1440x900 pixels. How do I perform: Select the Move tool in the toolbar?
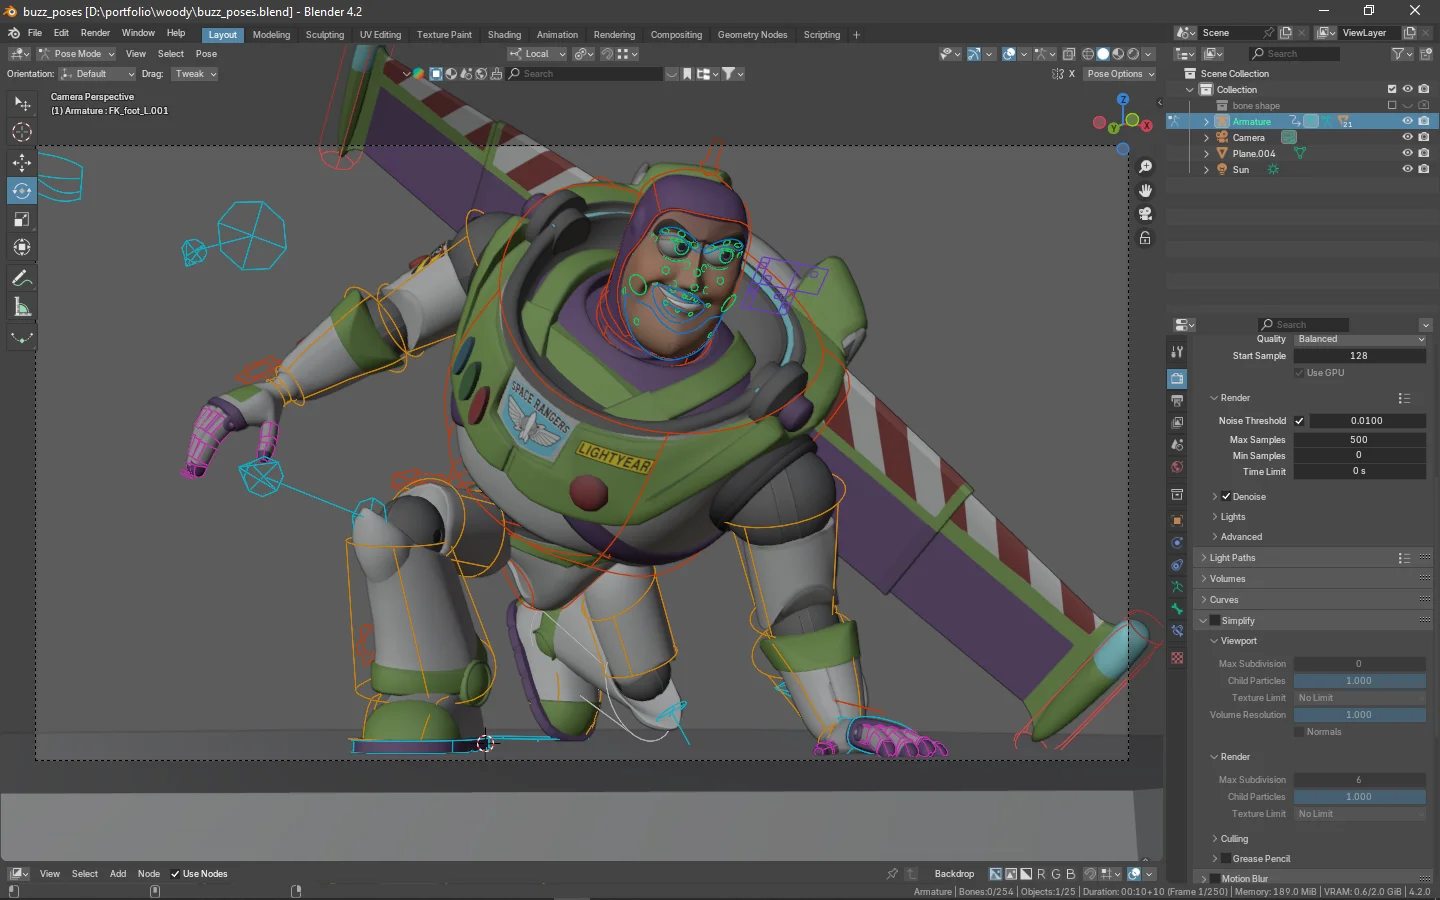(21, 163)
